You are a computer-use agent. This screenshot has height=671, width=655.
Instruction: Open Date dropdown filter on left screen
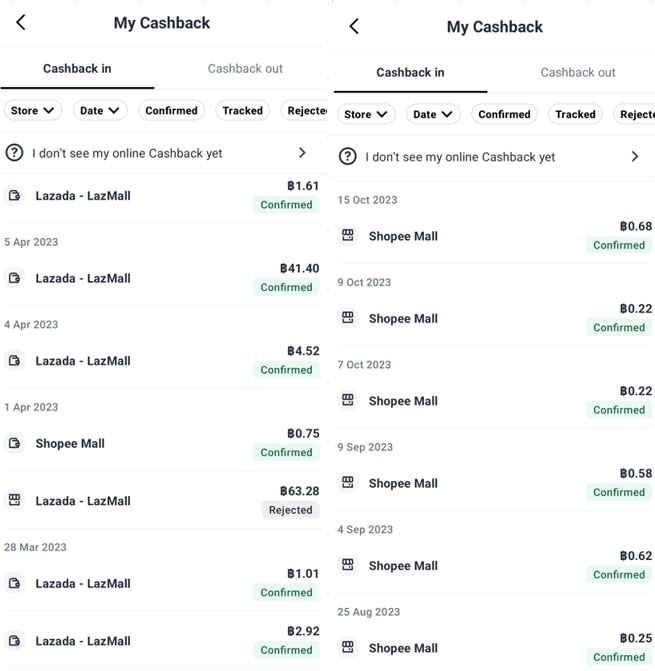coord(100,110)
